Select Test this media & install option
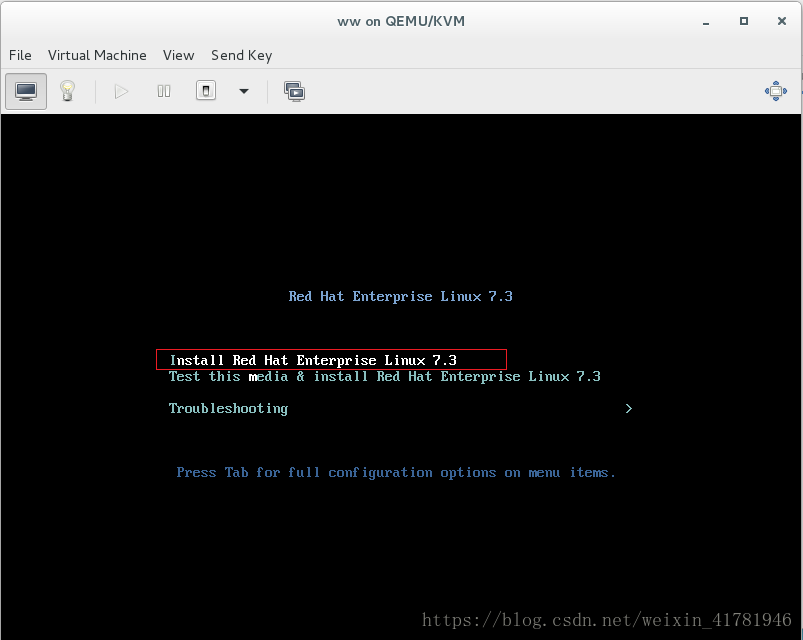 (385, 377)
